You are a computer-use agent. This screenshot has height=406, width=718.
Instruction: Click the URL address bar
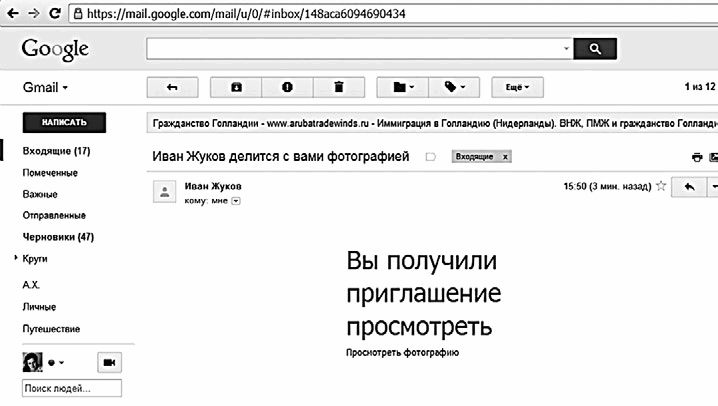pyautogui.click(x=394, y=14)
